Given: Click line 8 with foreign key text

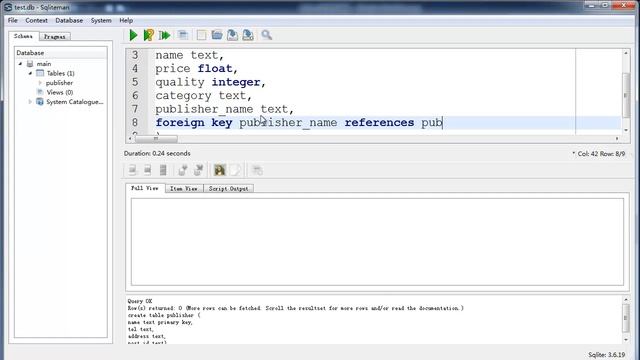Looking at the screenshot, I should point(298,122).
